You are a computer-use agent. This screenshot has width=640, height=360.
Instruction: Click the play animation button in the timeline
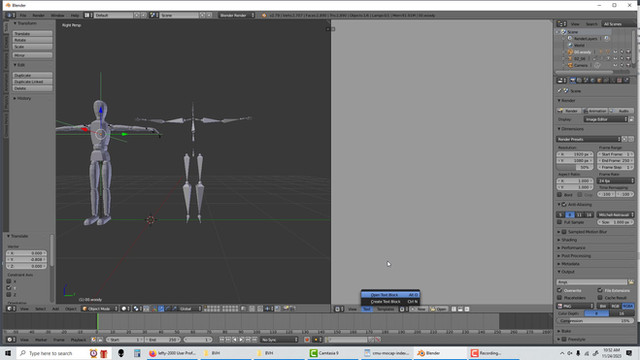(x=241, y=340)
